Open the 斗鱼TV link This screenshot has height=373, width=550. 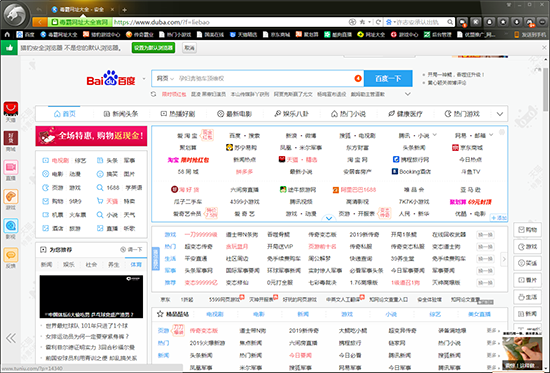click(470, 172)
